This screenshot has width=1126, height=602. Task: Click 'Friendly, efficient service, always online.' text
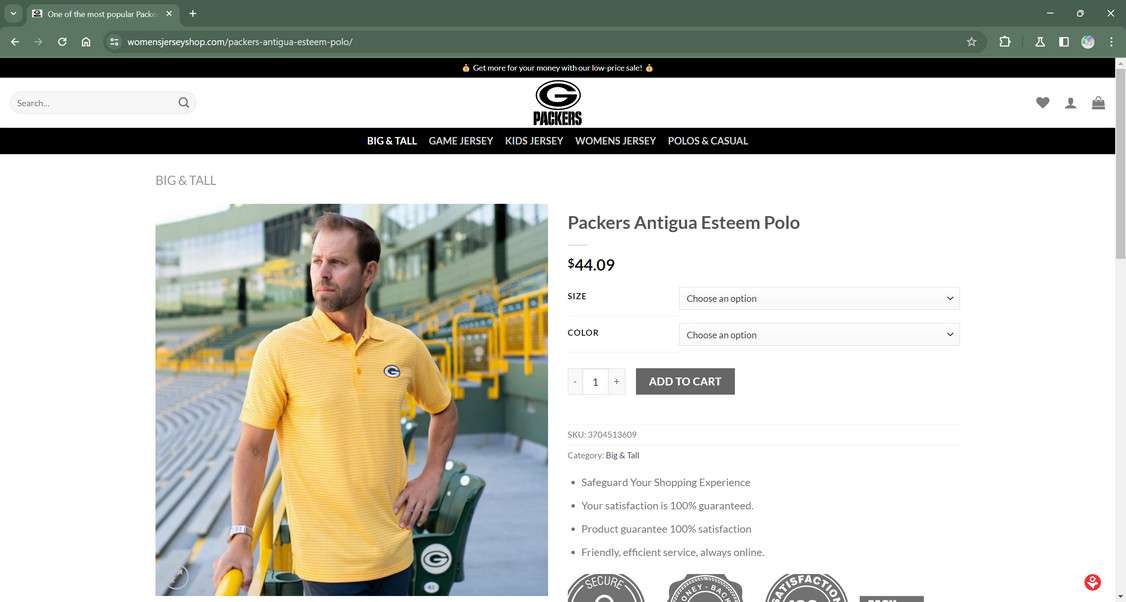pos(673,552)
